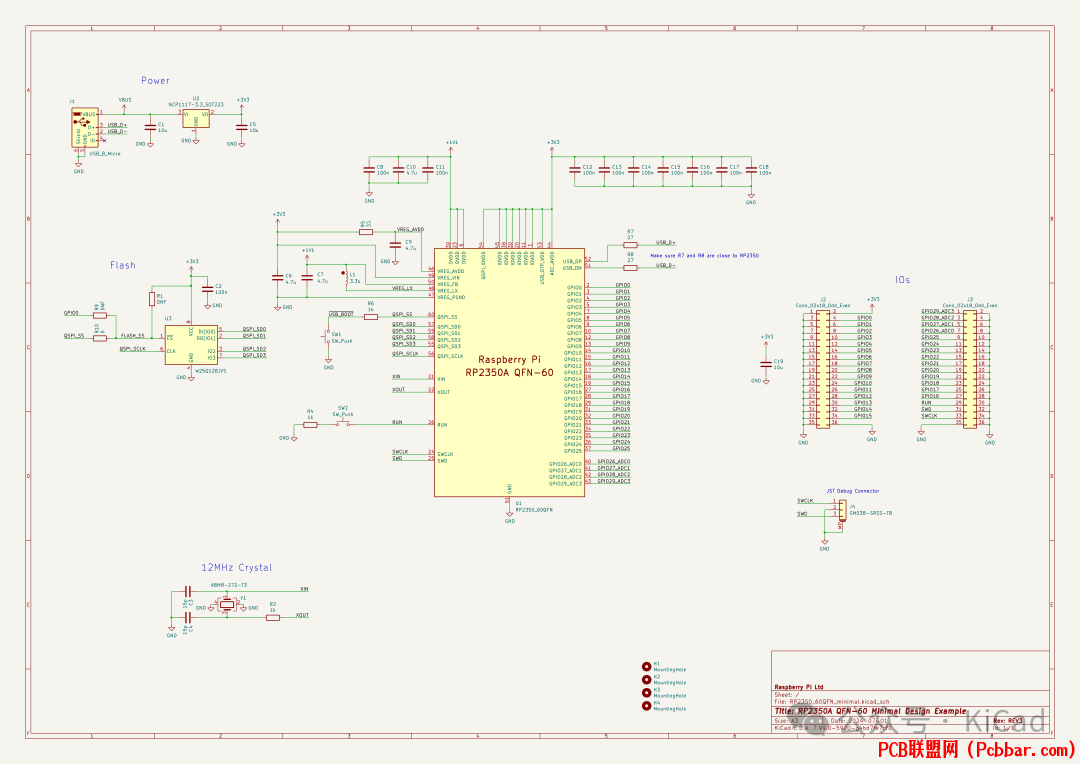This screenshot has height=764, width=1080.
Task: Click capacitor C2 in the Flash section
Action: [x=207, y=289]
